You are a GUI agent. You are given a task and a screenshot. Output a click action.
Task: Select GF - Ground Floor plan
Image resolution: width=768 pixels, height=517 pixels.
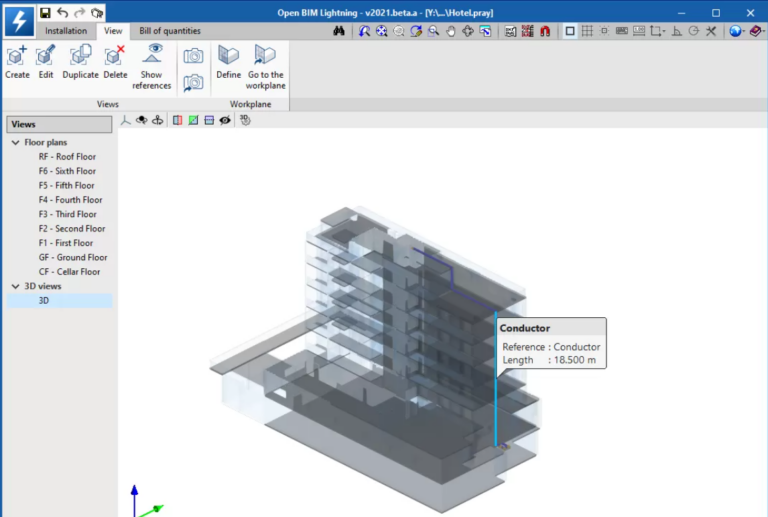(x=72, y=257)
